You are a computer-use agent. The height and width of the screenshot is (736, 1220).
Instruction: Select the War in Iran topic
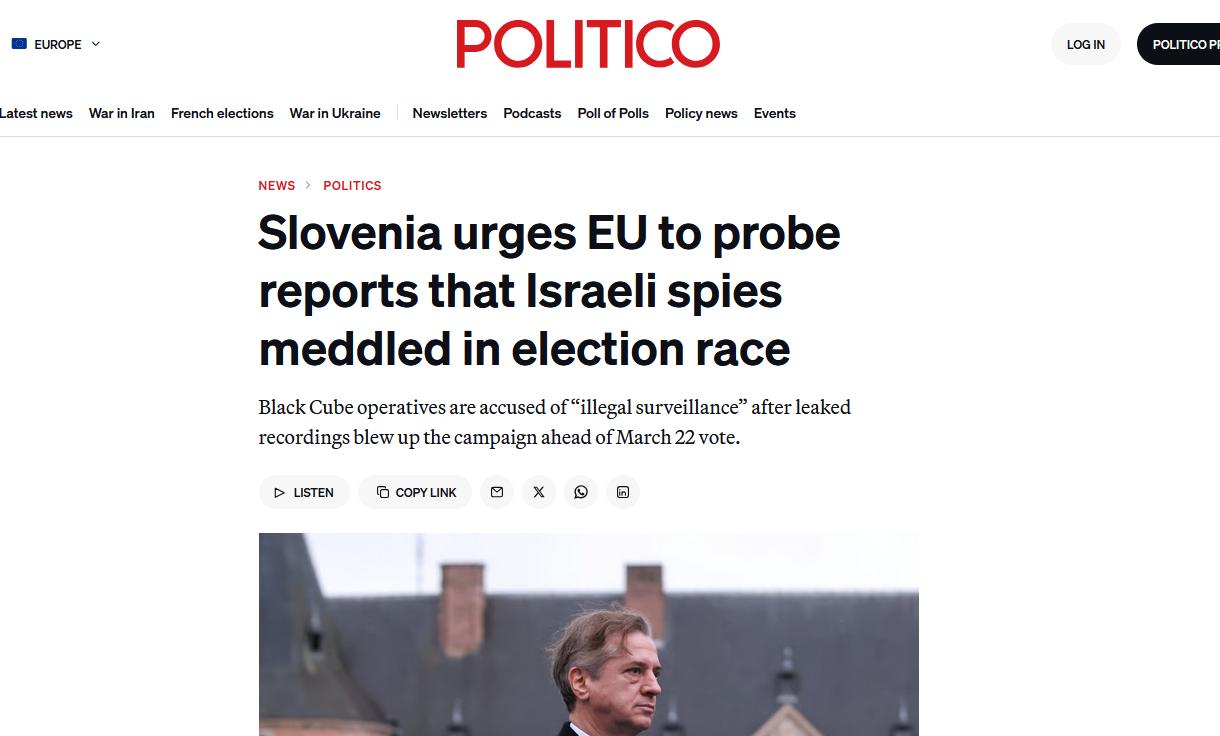coord(121,113)
